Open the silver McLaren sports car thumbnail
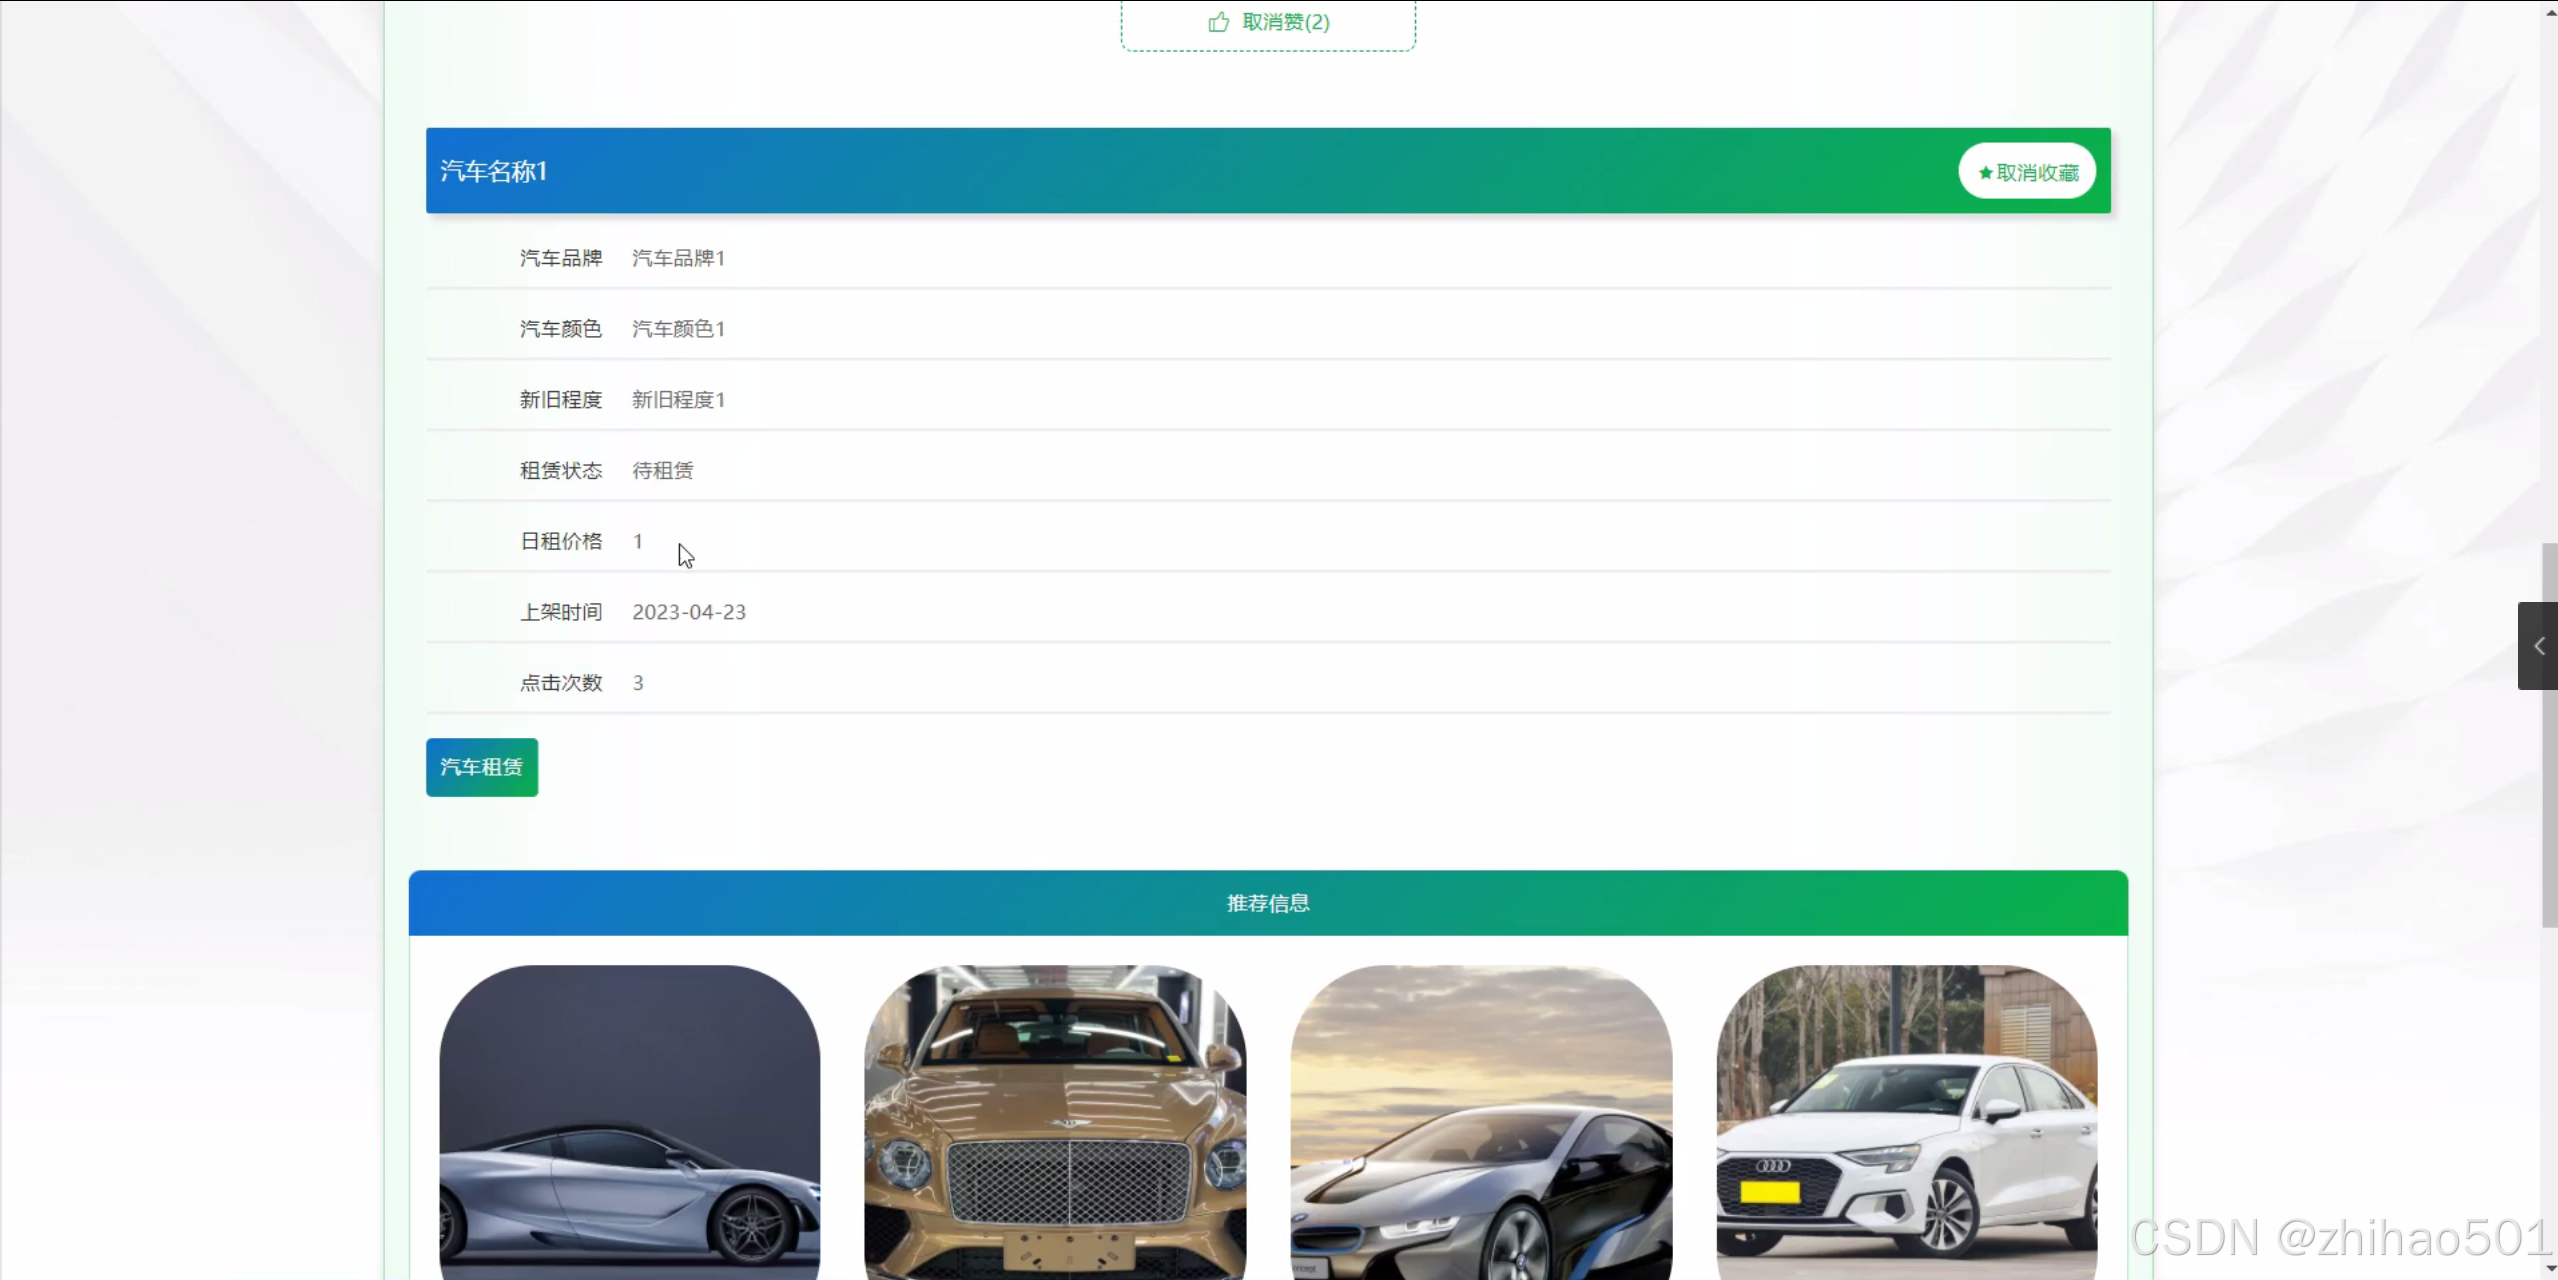Screen dimensions: 2558x1280 [630, 1122]
